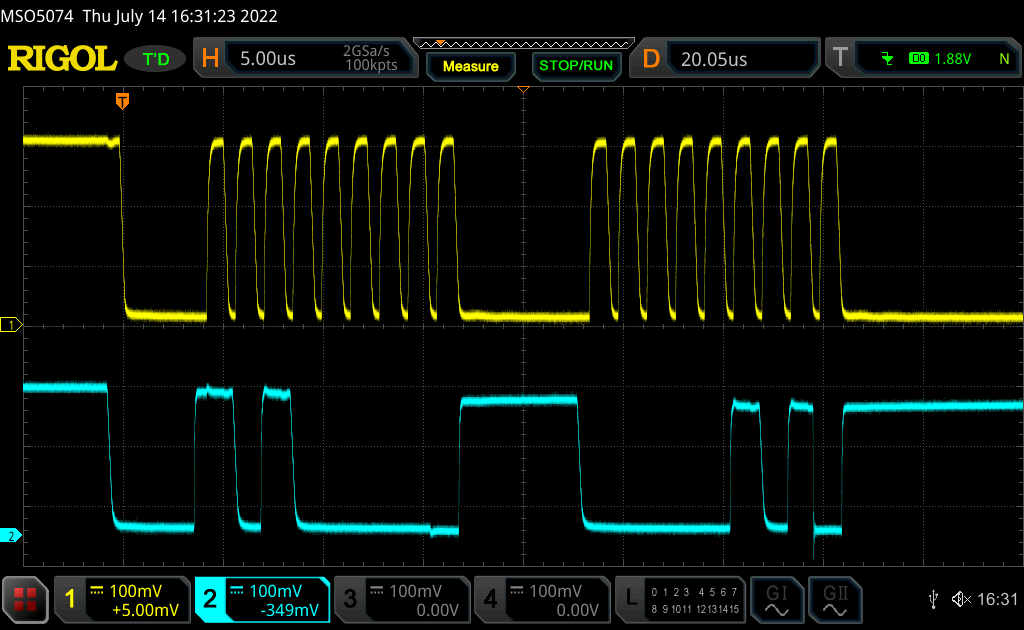Toggle channel 1 at 100mV
This screenshot has height=630, width=1024.
(x=122, y=600)
